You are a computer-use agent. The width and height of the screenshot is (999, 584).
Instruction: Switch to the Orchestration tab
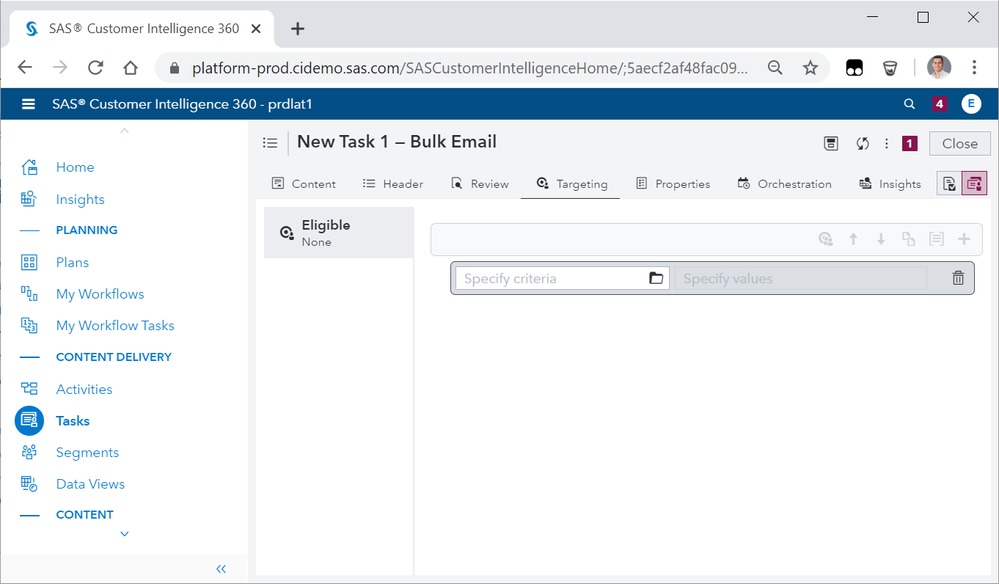click(785, 184)
